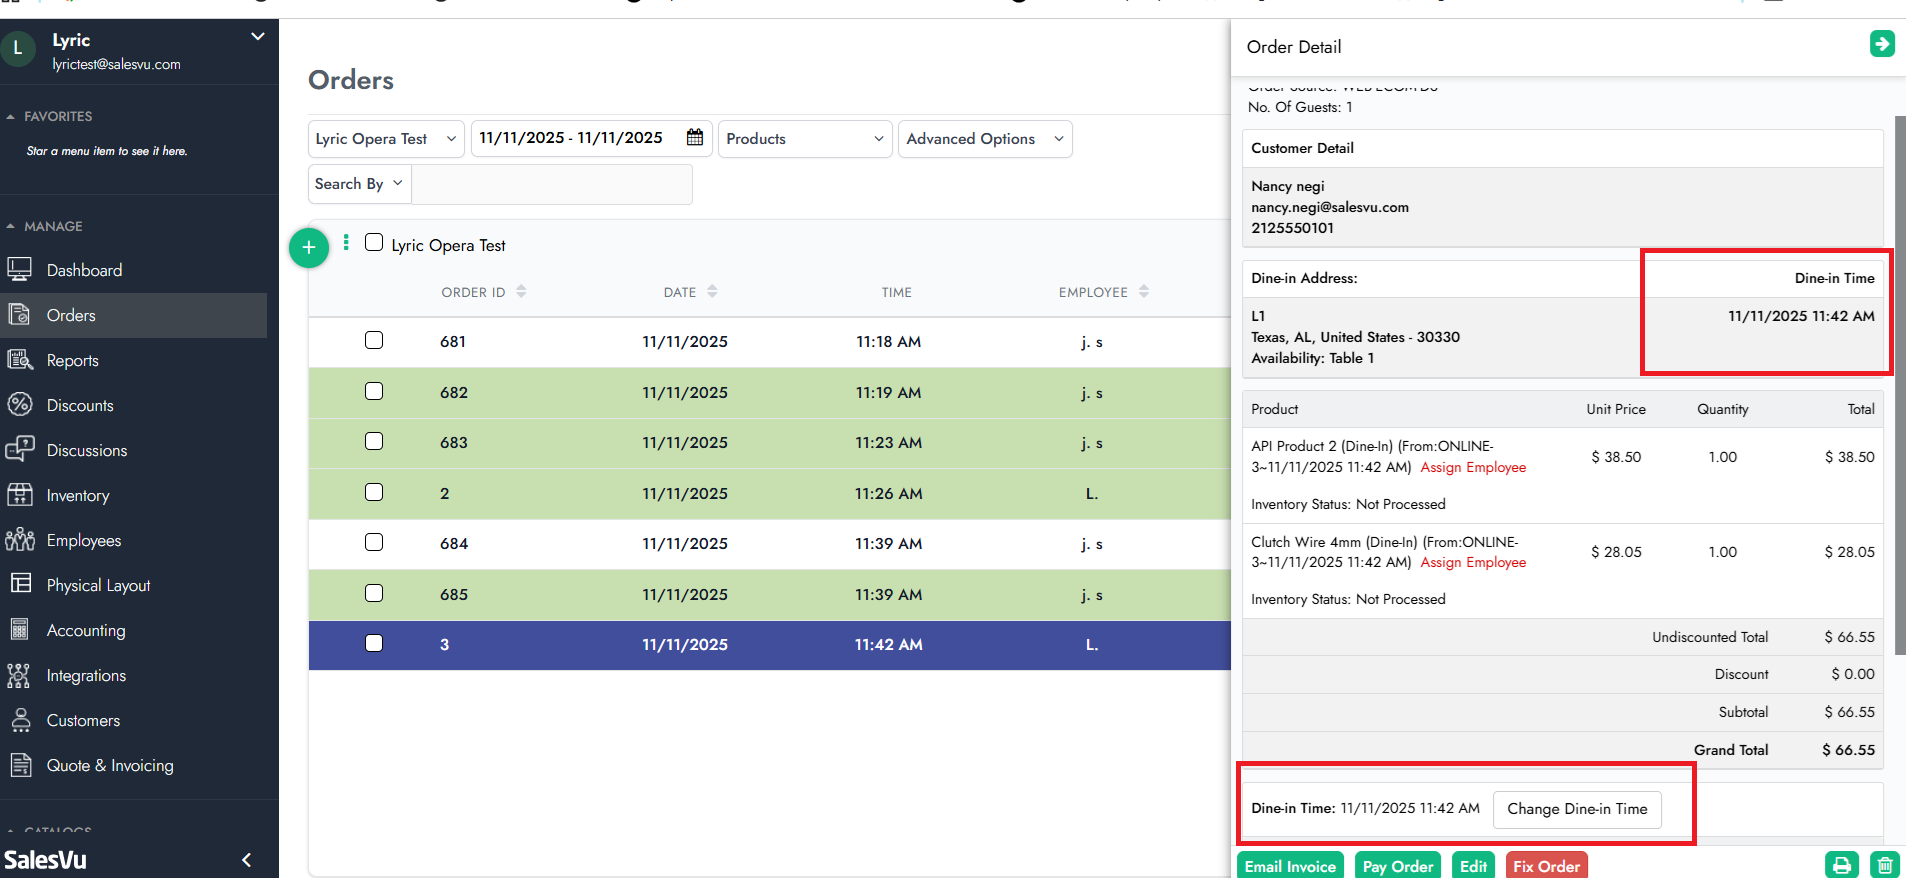Collapse sidebar using the left chevron
This screenshot has height=878, width=1906.
(x=246, y=860)
